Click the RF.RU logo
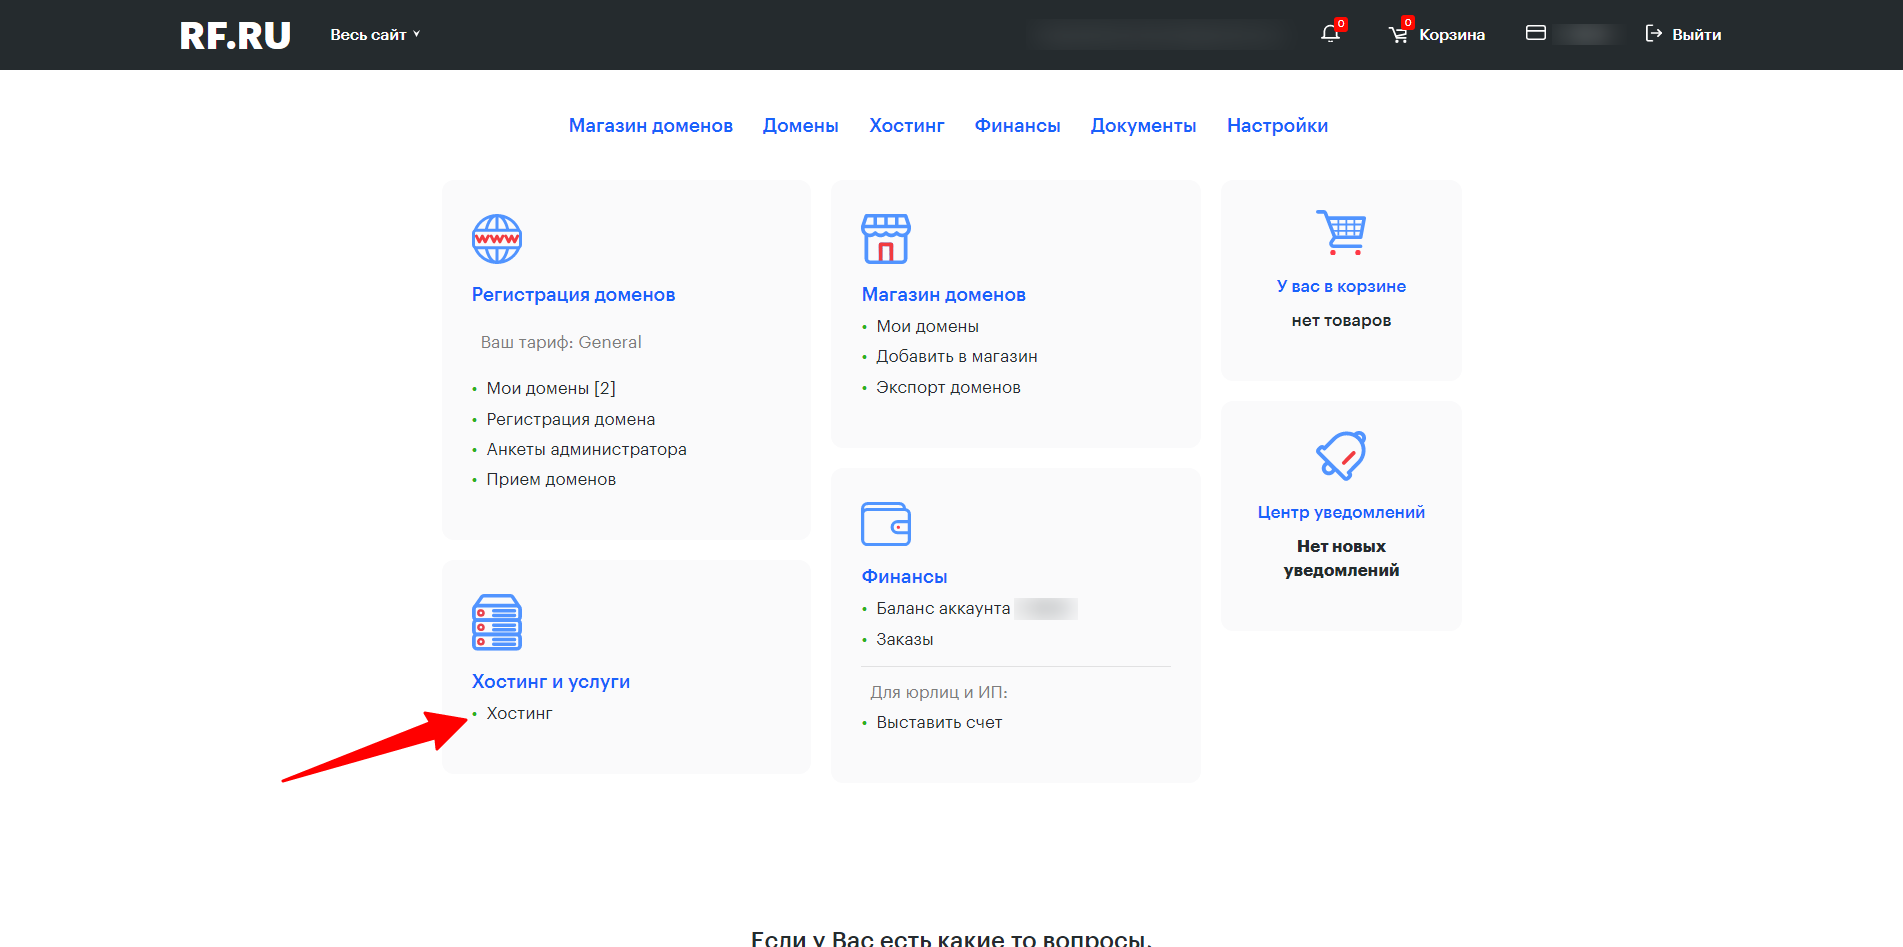Screen dimensions: 1903x947 (235, 36)
